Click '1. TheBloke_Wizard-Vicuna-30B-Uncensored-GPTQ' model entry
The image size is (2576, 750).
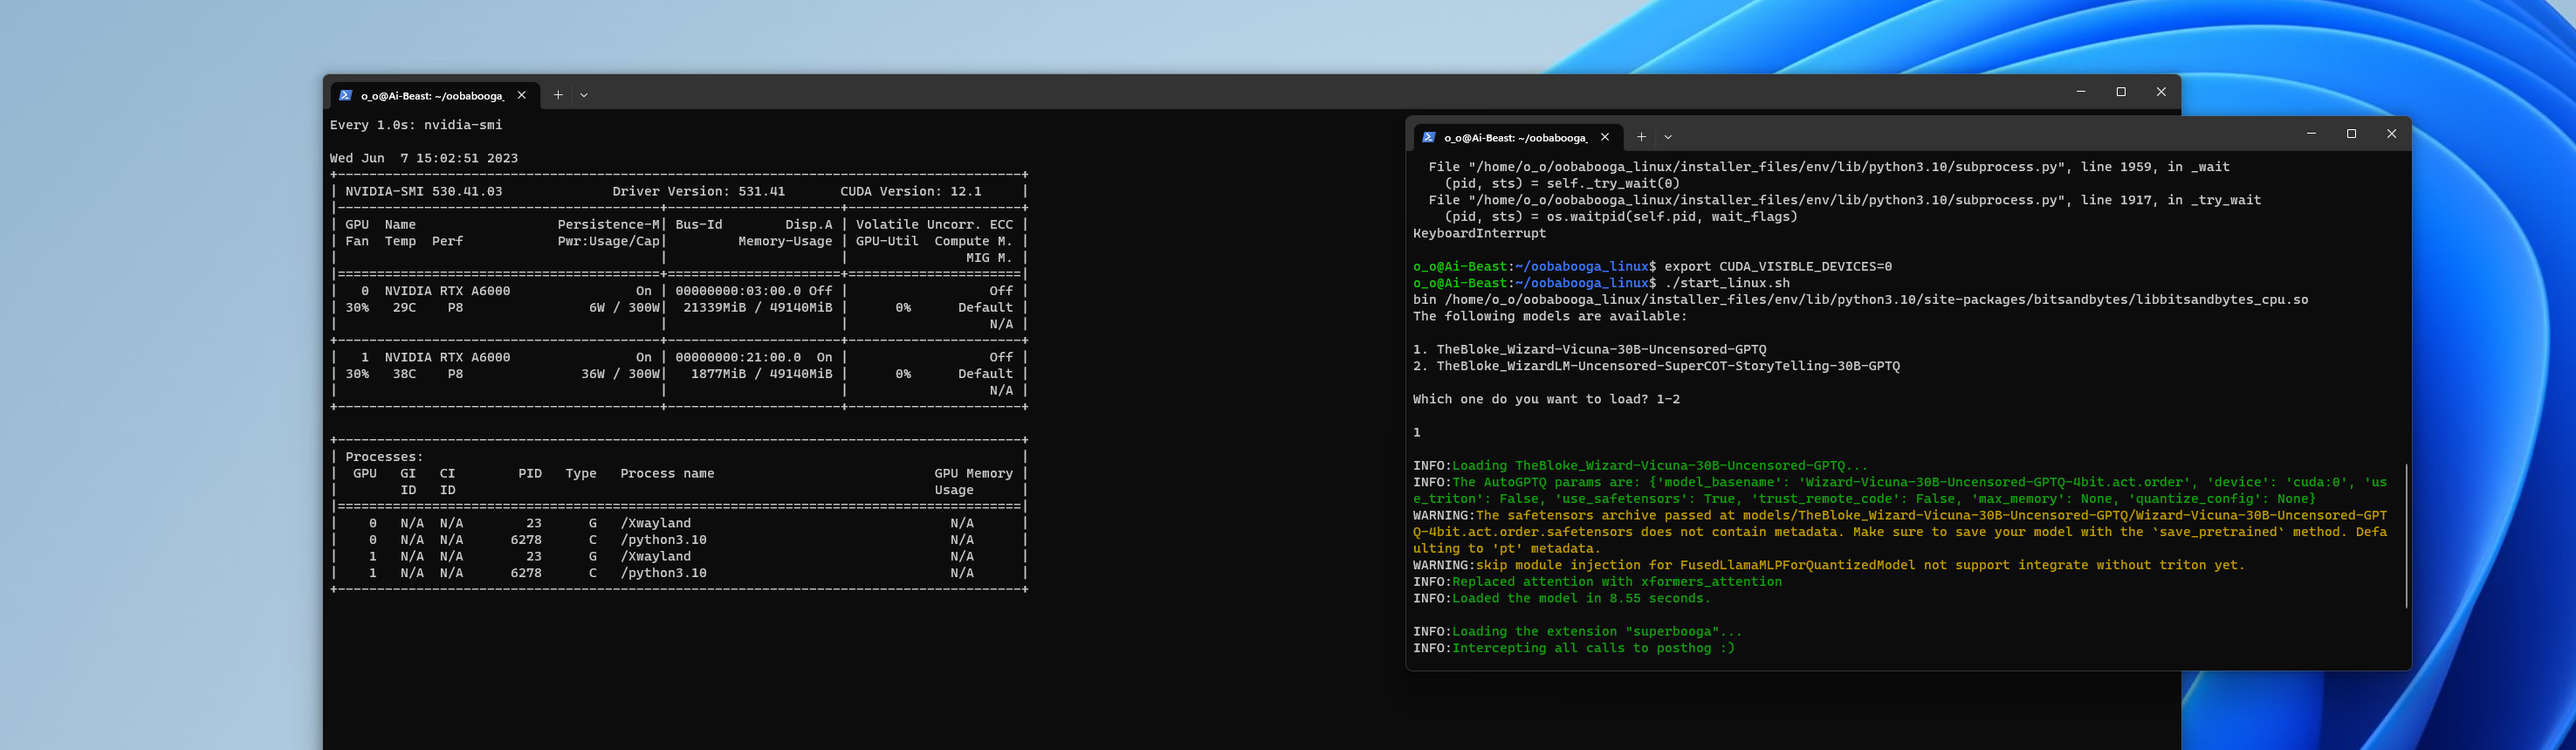(x=1589, y=350)
